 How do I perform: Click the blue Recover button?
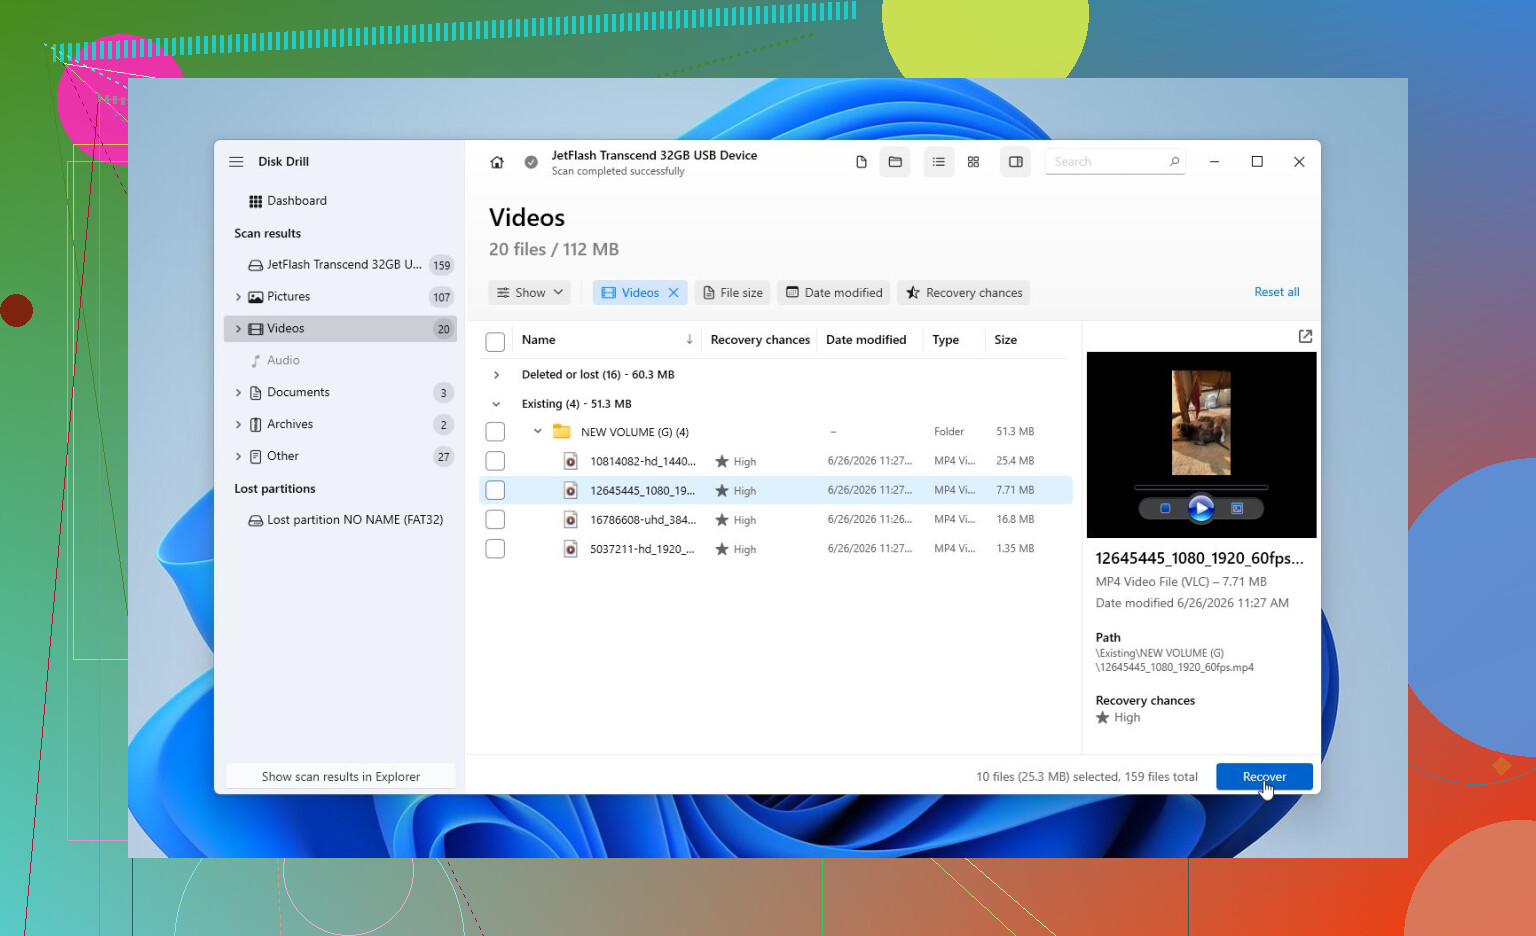pyautogui.click(x=1264, y=777)
